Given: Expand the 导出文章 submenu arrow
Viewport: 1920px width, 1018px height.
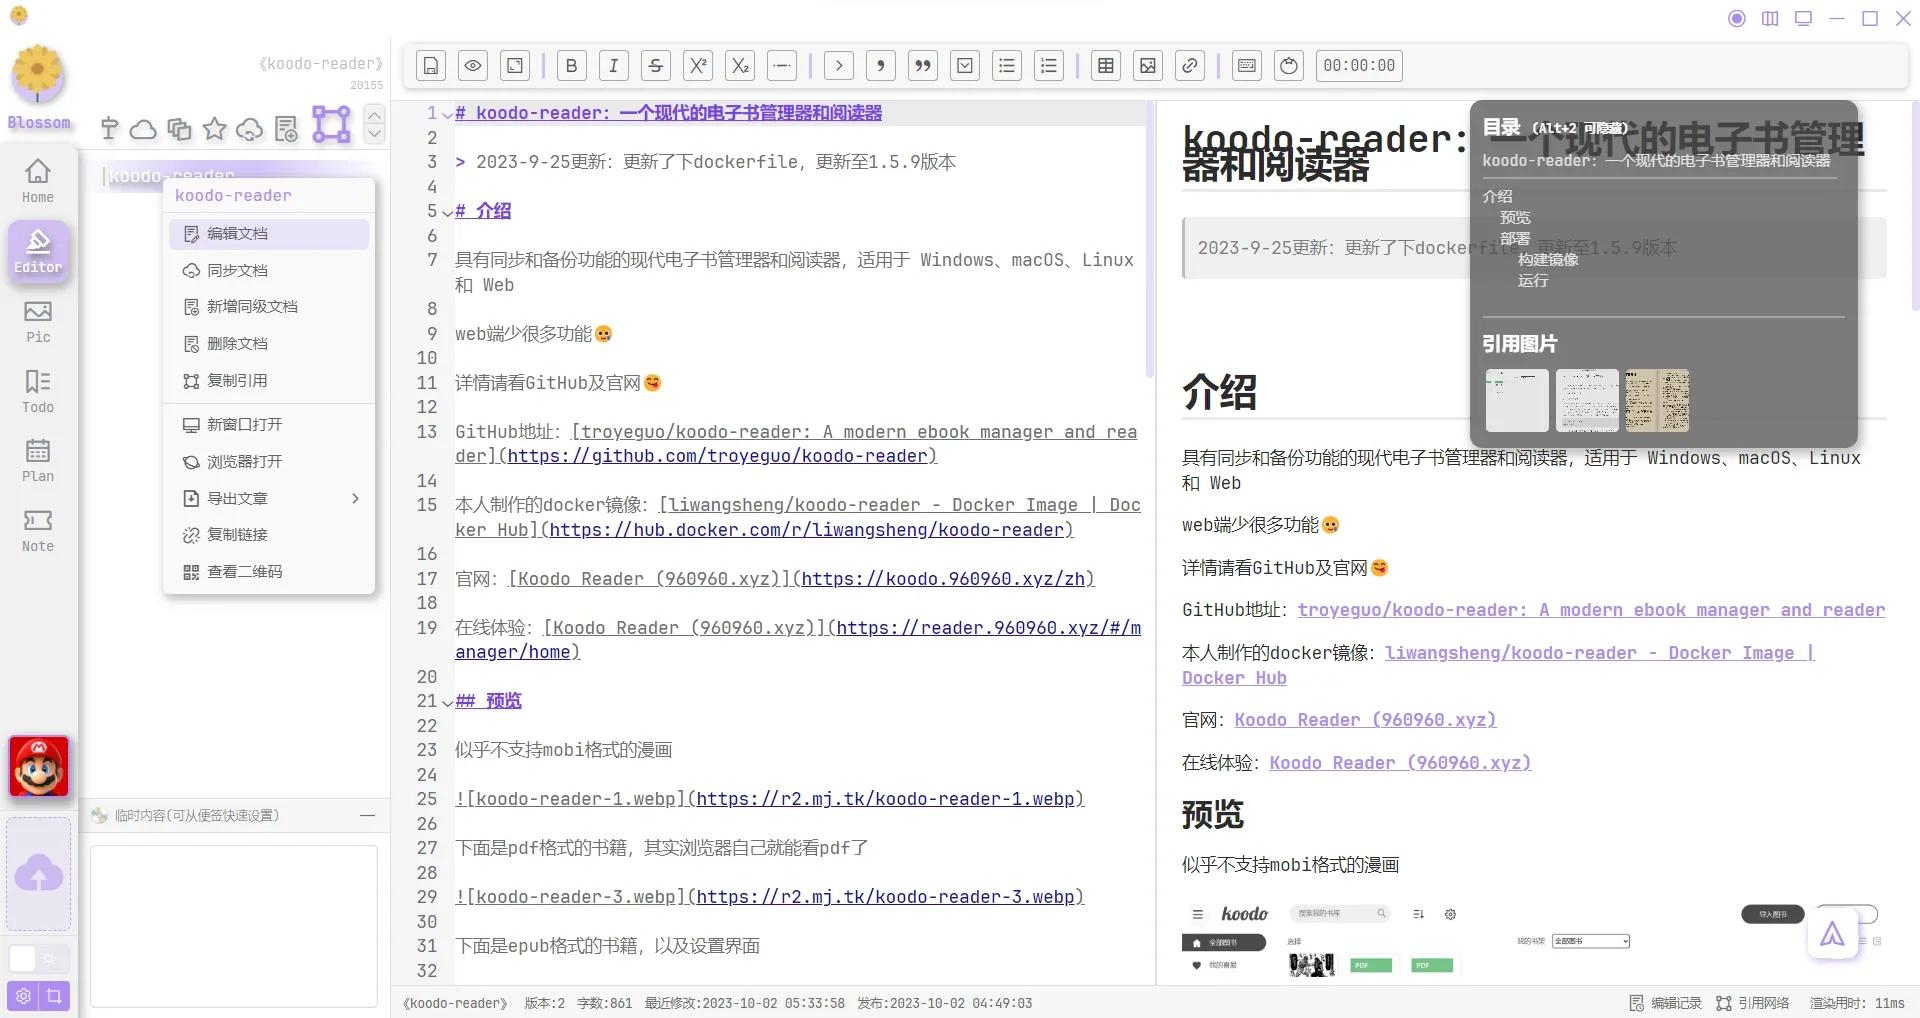Looking at the screenshot, I should coord(355,498).
